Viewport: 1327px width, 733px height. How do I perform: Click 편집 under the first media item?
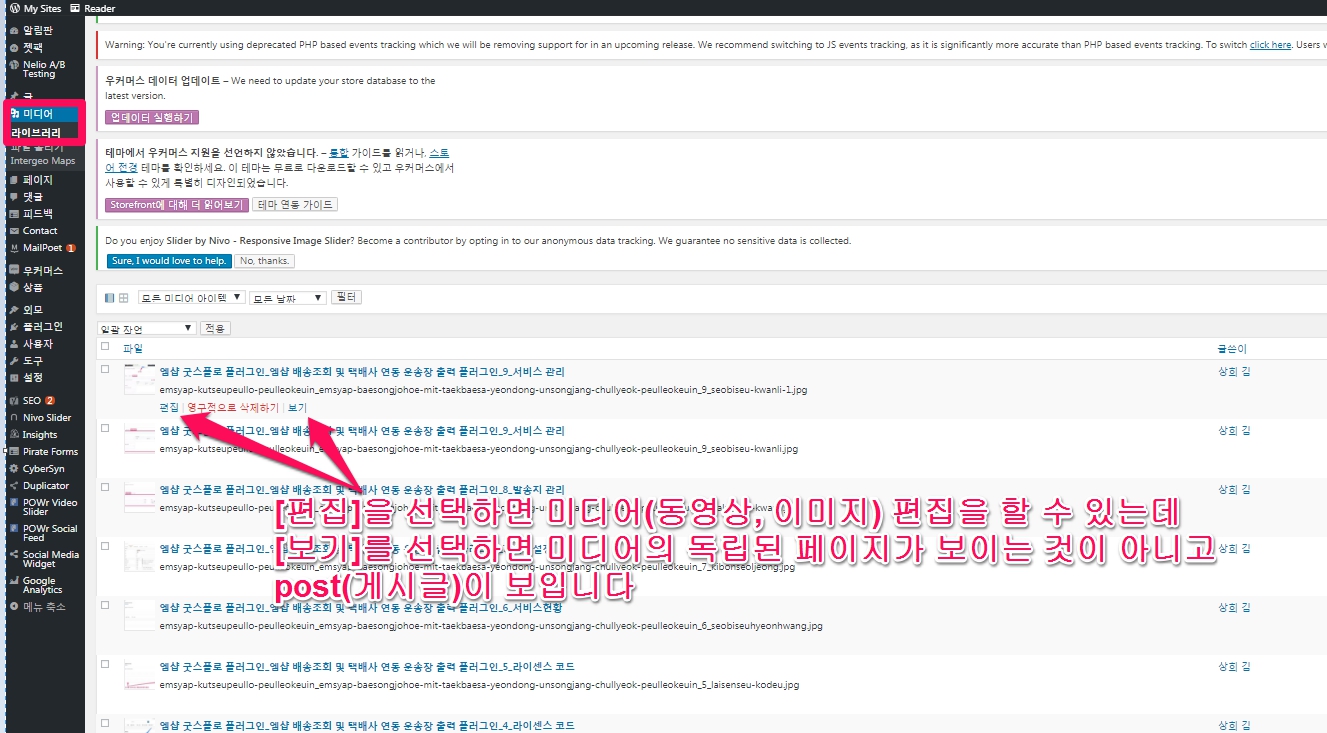(x=169, y=408)
